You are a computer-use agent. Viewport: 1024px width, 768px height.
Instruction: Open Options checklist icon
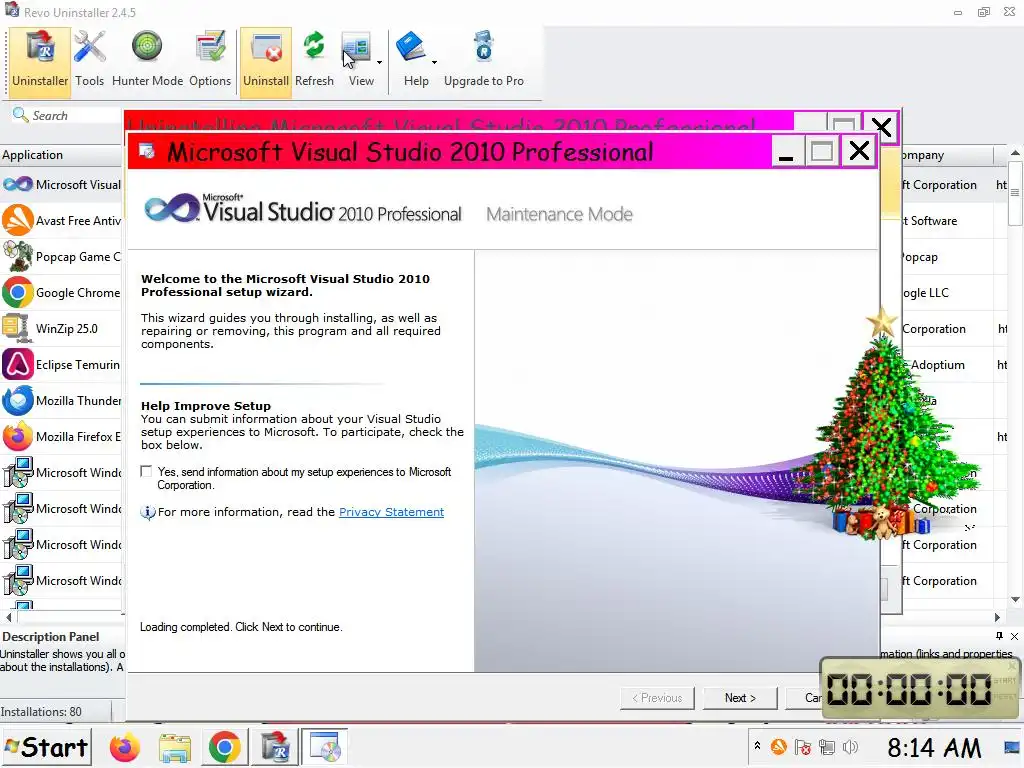coord(210,48)
